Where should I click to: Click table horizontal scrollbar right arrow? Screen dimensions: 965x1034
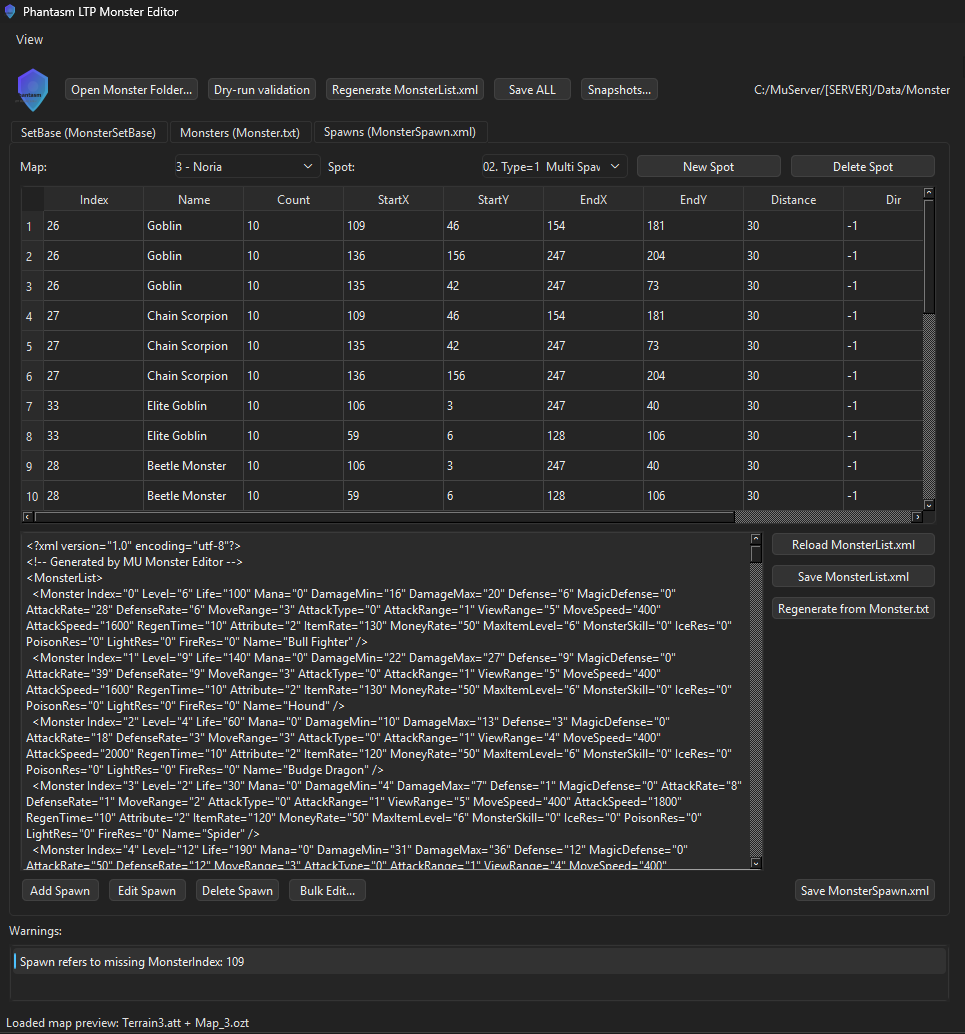pyautogui.click(x=917, y=517)
